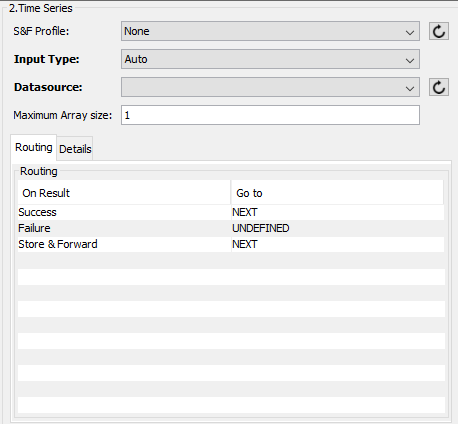The height and width of the screenshot is (424, 458).
Task: Click the On Result column header
Action: 124,193
